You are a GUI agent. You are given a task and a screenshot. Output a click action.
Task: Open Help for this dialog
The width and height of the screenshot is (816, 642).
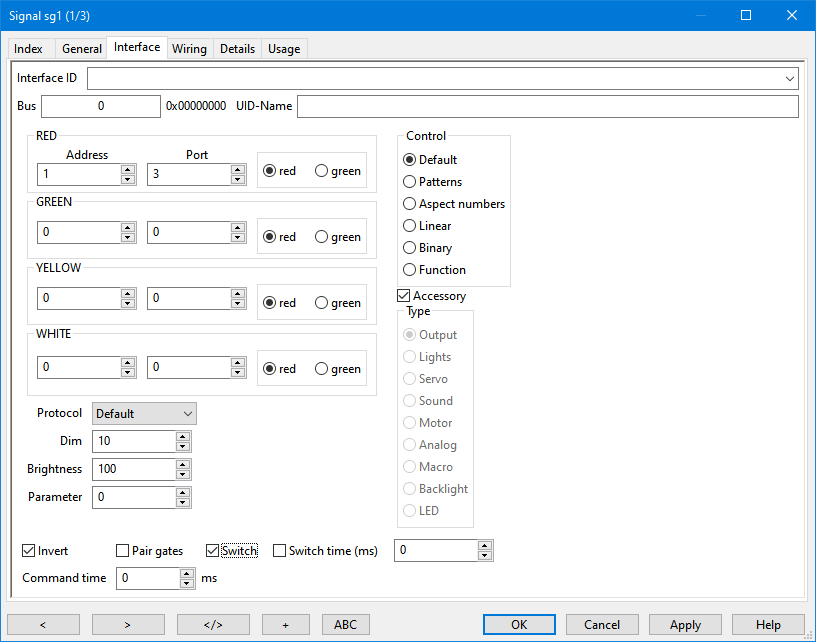(x=767, y=624)
